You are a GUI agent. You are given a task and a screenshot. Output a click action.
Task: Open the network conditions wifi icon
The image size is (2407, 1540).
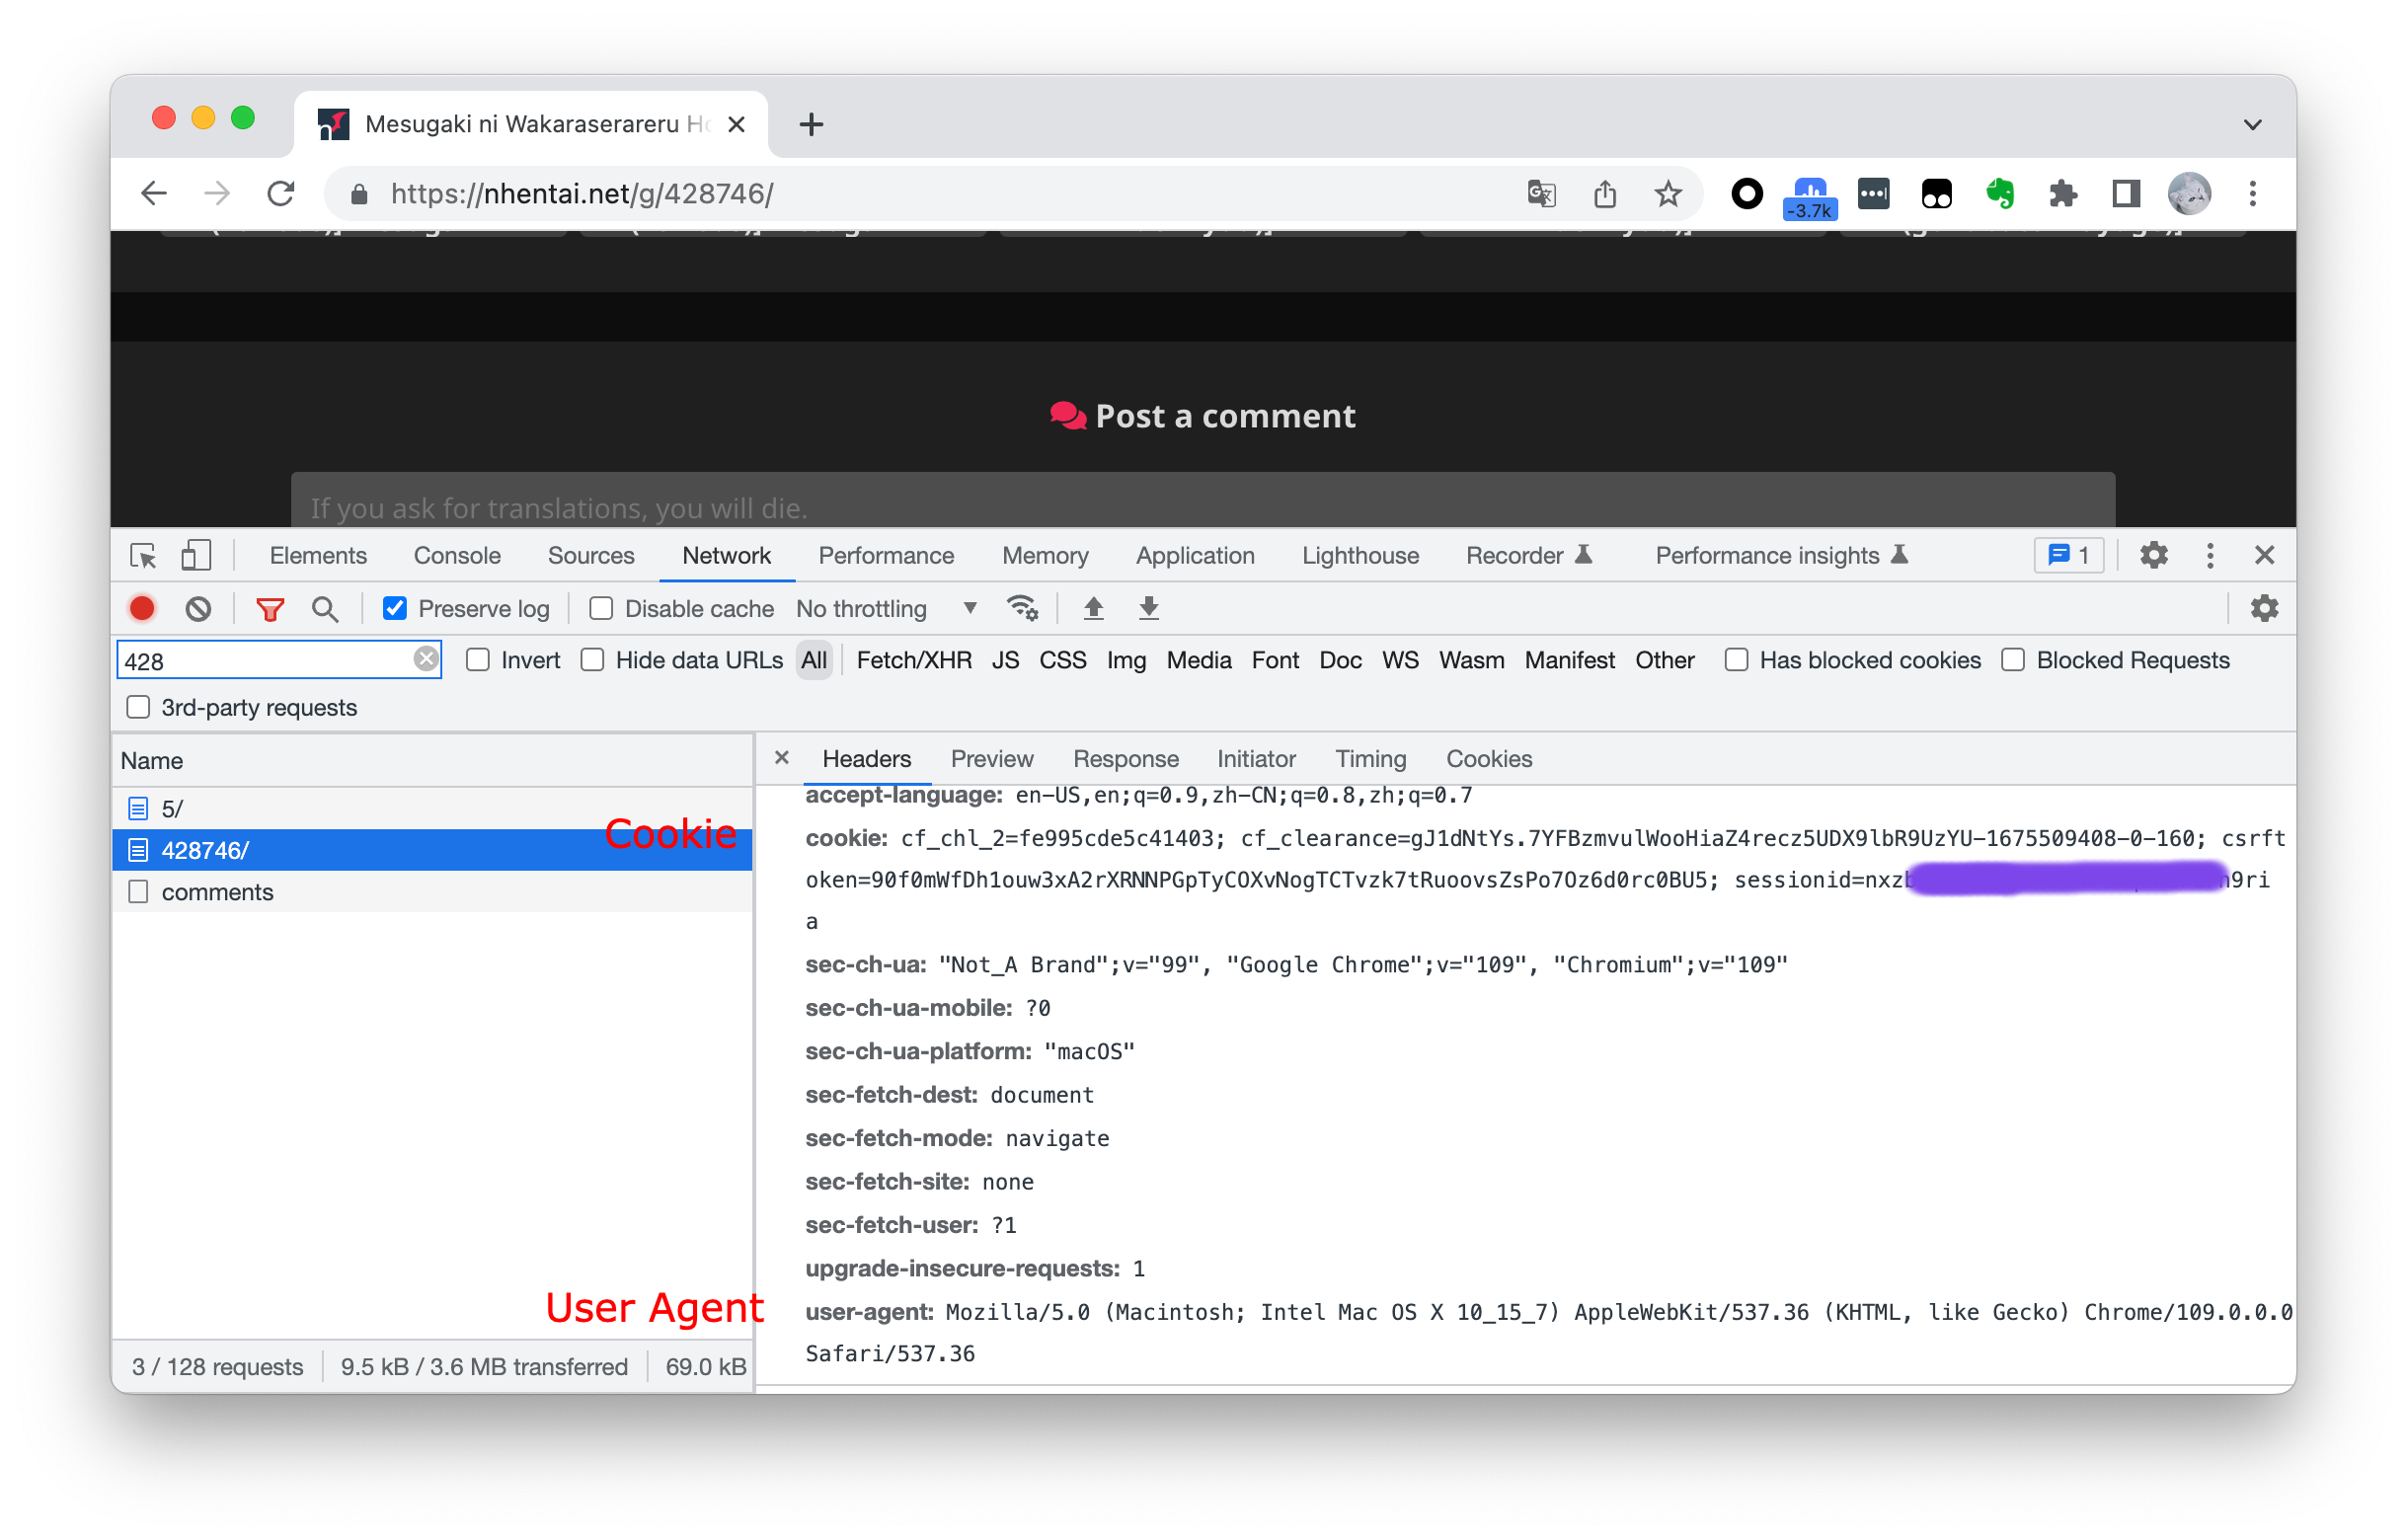(1022, 608)
